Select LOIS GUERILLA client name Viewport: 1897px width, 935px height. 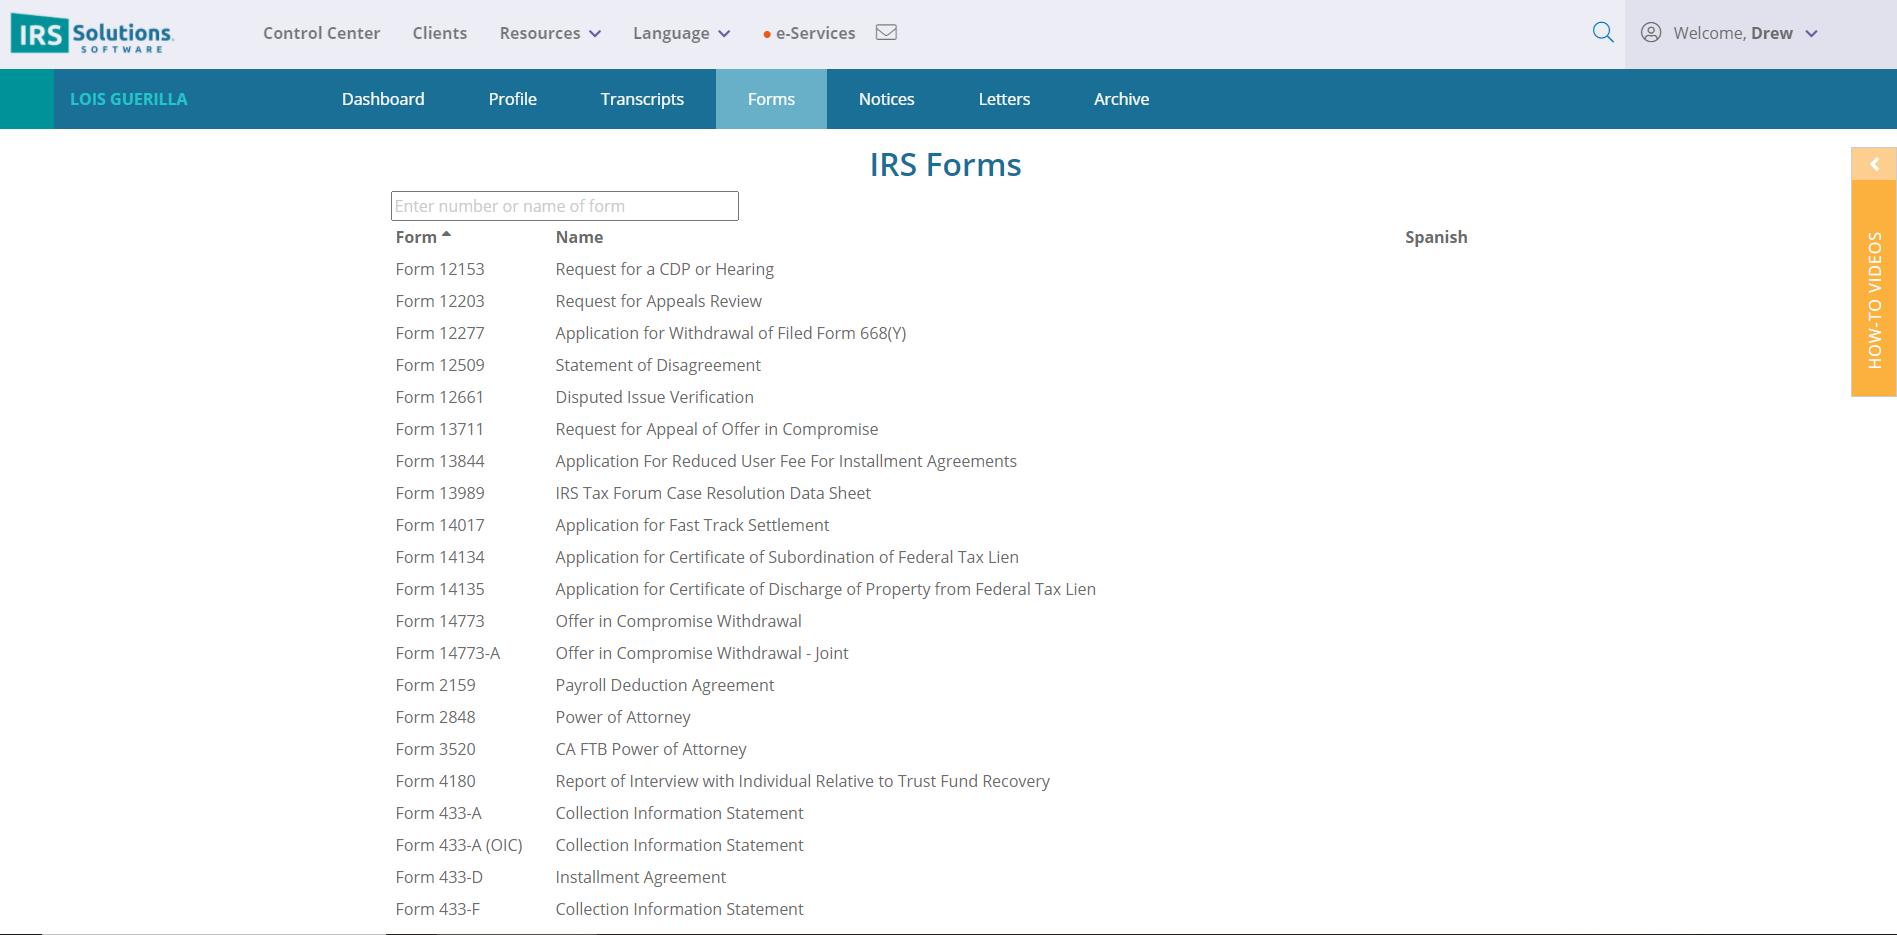[128, 98]
